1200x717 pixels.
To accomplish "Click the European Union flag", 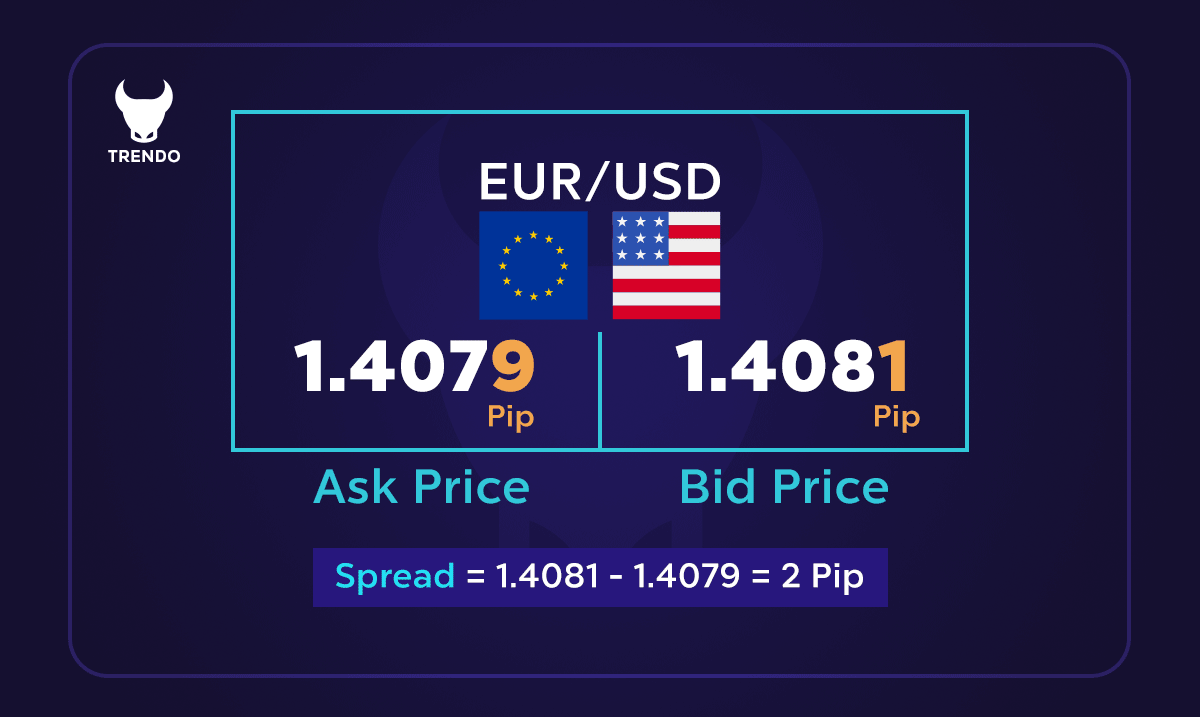I will pos(533,265).
